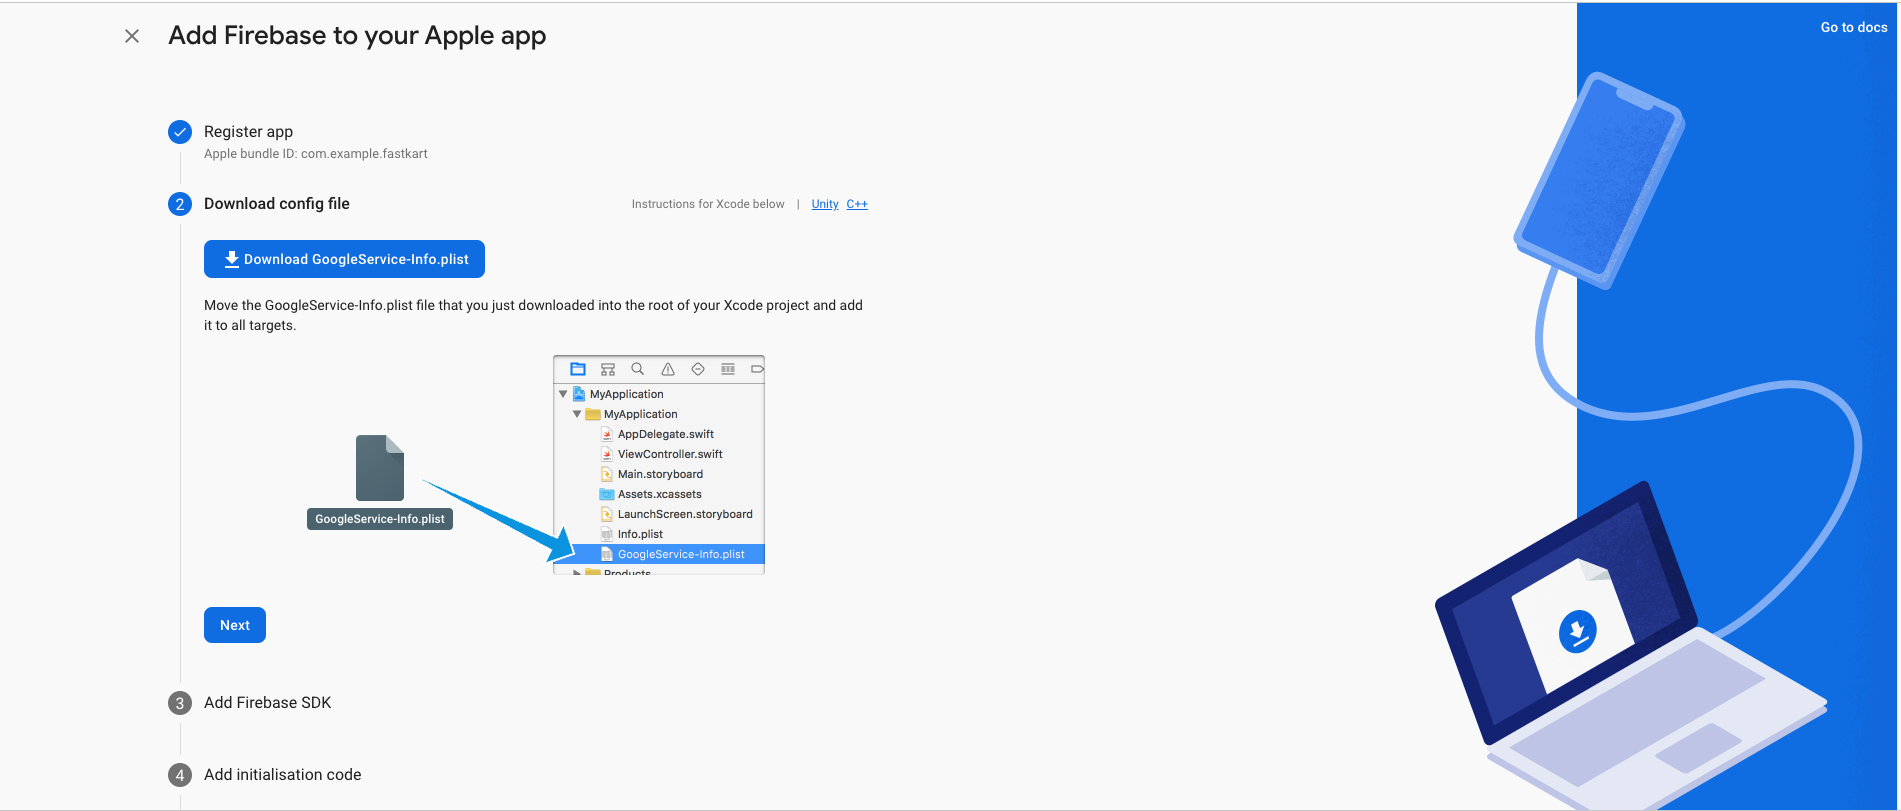Click the Xcode search magnifier icon

point(637,369)
